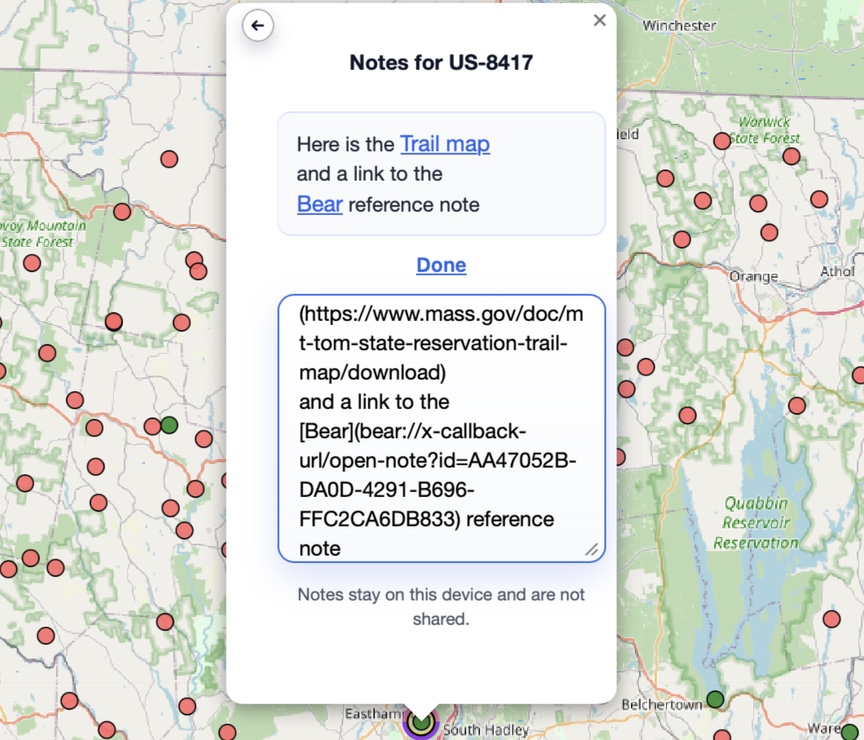Open the Bear reference note link
The image size is (864, 740).
coord(319,205)
